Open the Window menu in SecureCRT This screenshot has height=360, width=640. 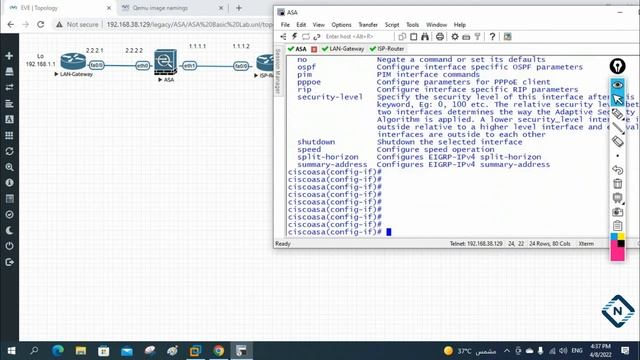coord(436,25)
